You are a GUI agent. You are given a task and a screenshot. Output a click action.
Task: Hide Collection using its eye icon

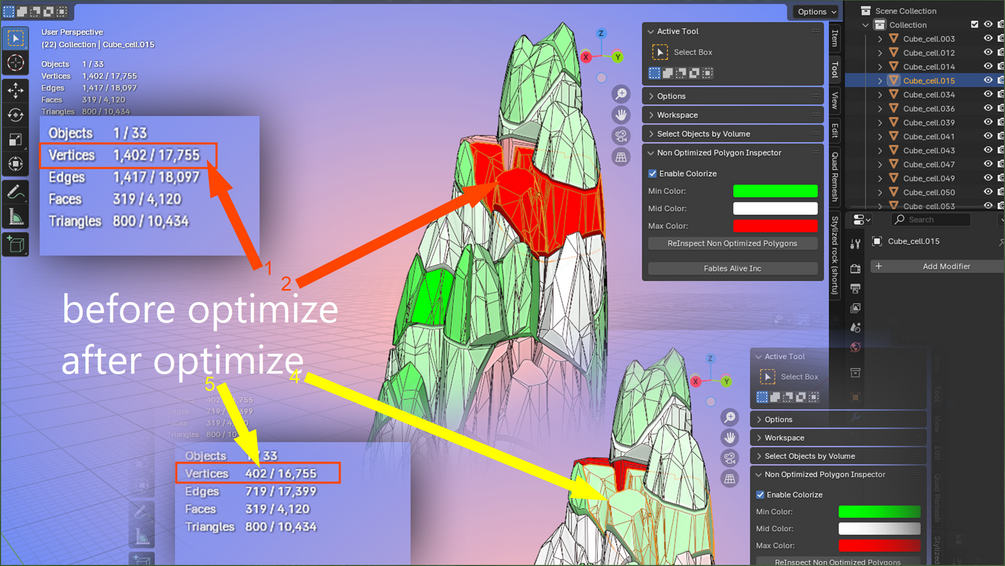tap(988, 24)
